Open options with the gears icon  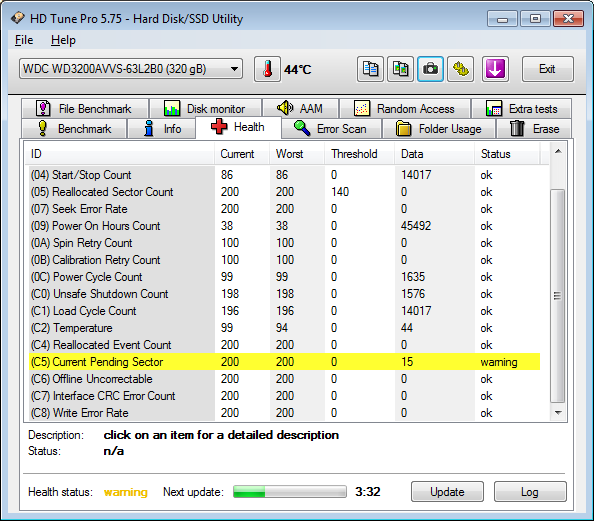[460, 69]
